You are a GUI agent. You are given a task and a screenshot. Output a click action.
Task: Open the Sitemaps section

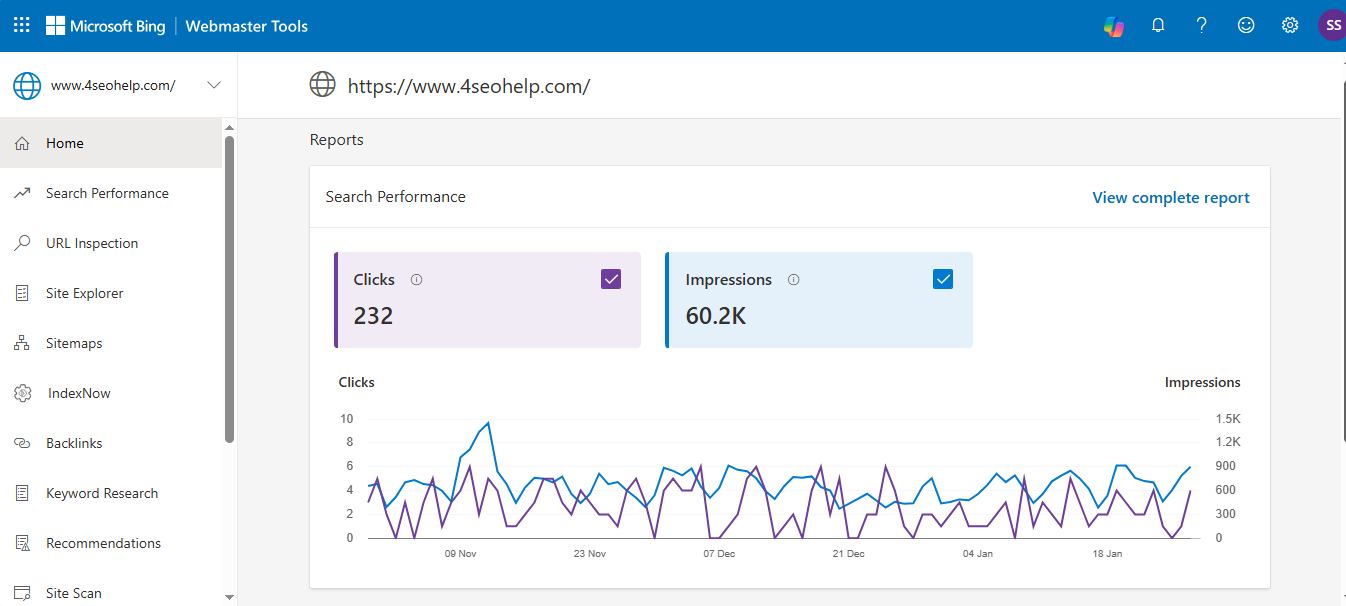click(x=74, y=342)
